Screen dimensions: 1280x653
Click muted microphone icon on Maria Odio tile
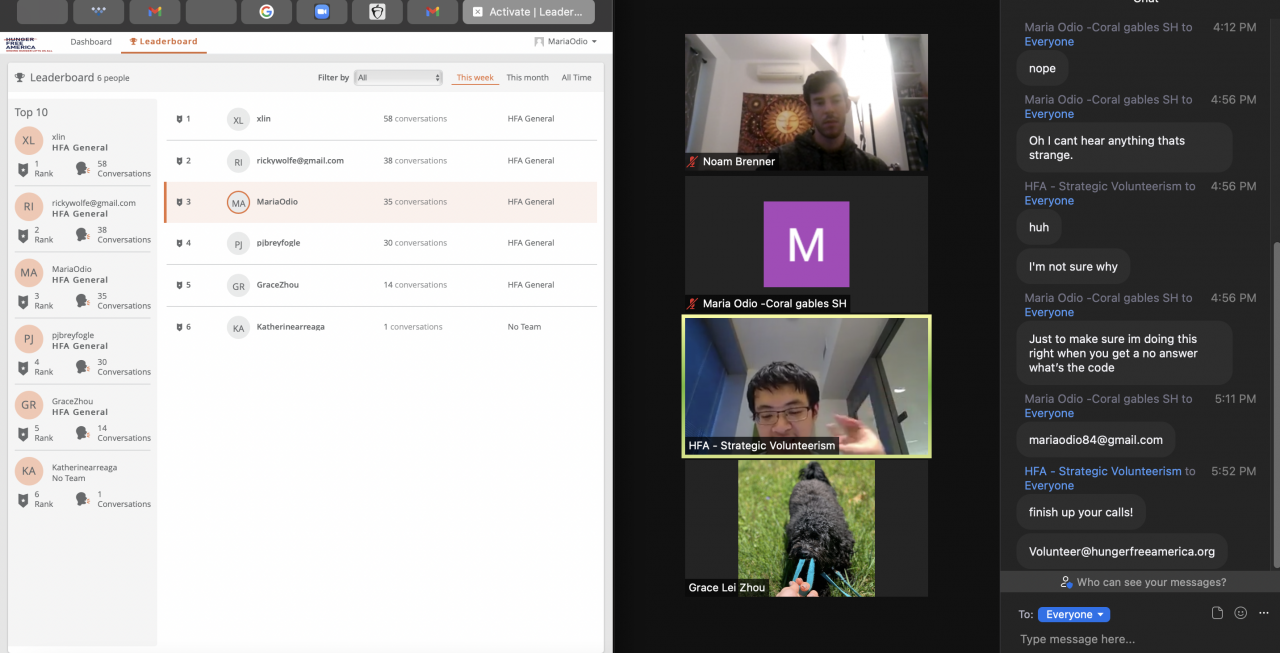tap(692, 303)
